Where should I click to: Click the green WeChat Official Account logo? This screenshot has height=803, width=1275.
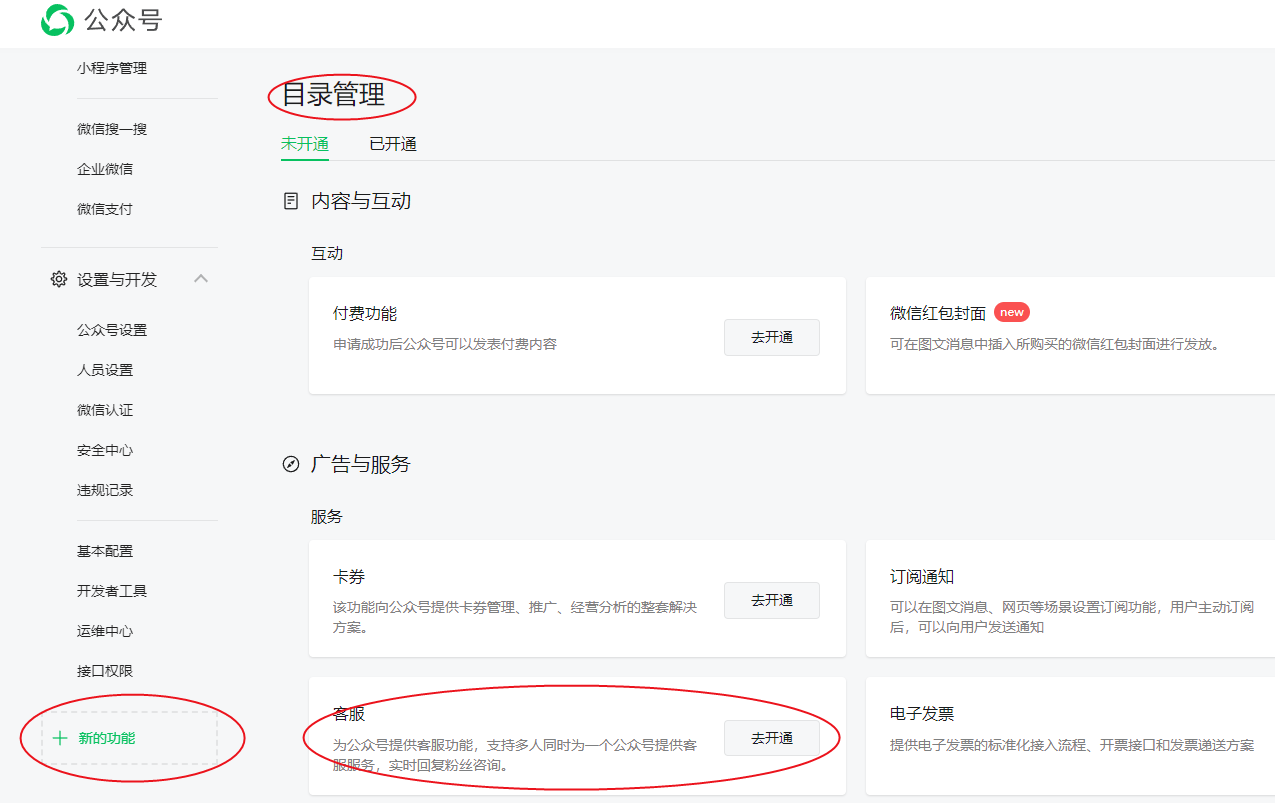(57, 20)
